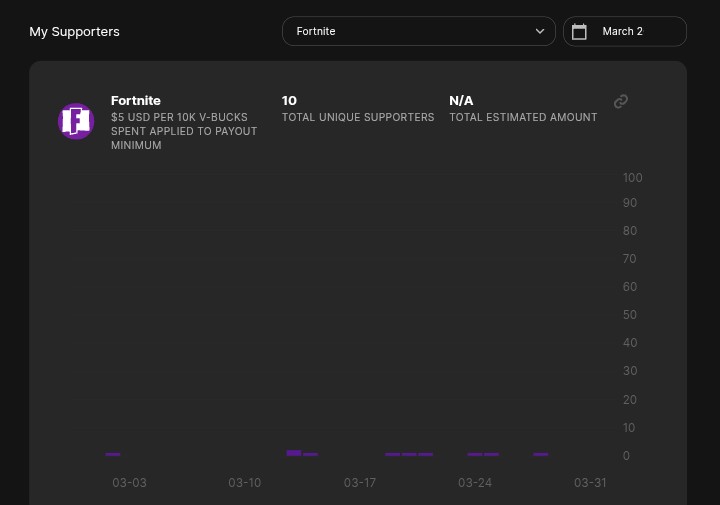Click the '10' total unique supporters value
This screenshot has height=505, width=720.
pyautogui.click(x=289, y=101)
